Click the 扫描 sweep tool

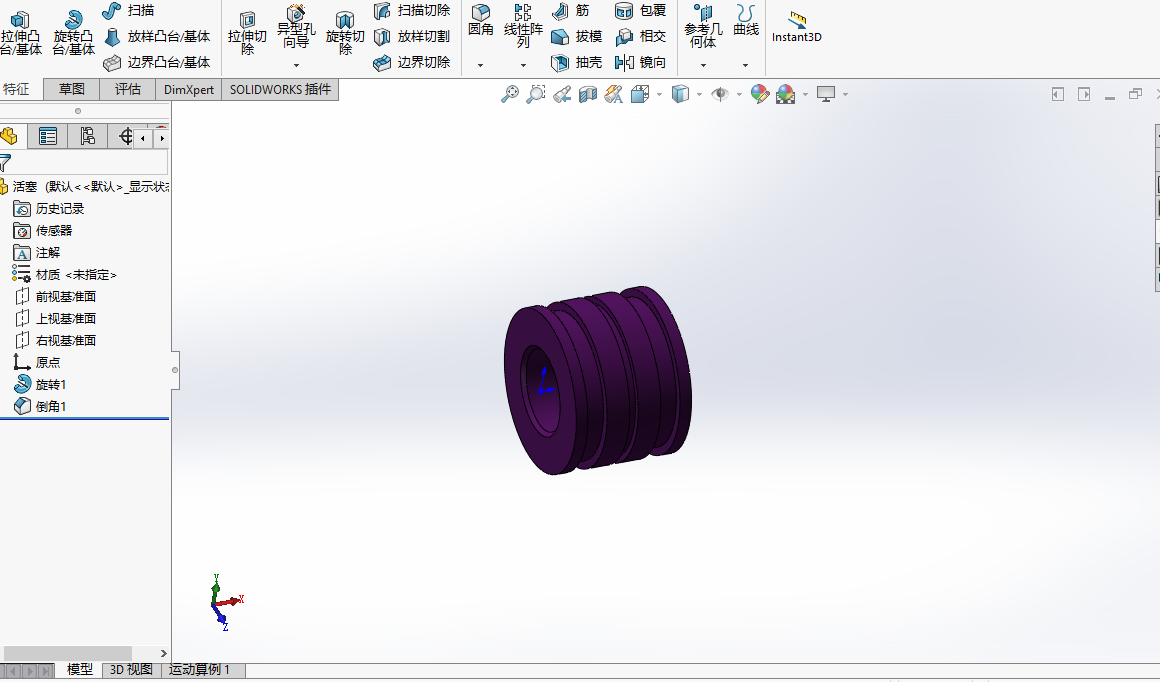128,10
